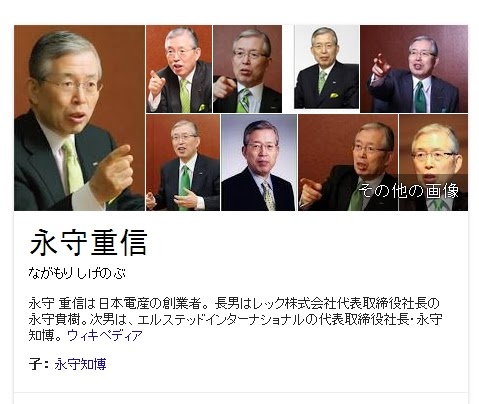Click the 永守重信 panel title
This screenshot has height=404, width=479.
click(x=88, y=242)
